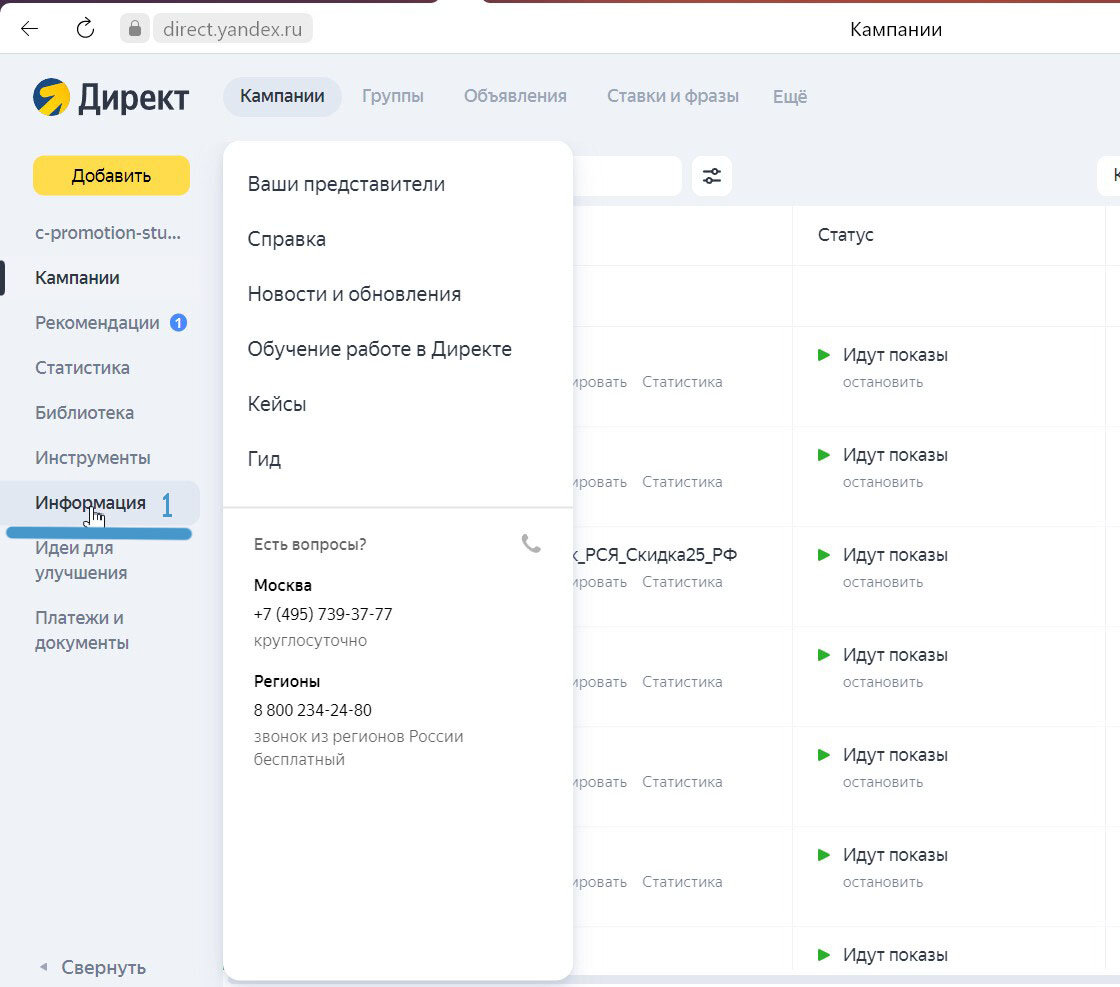The height and width of the screenshot is (987, 1120).
Task: Open the filter settings sliders icon
Action: point(711,176)
